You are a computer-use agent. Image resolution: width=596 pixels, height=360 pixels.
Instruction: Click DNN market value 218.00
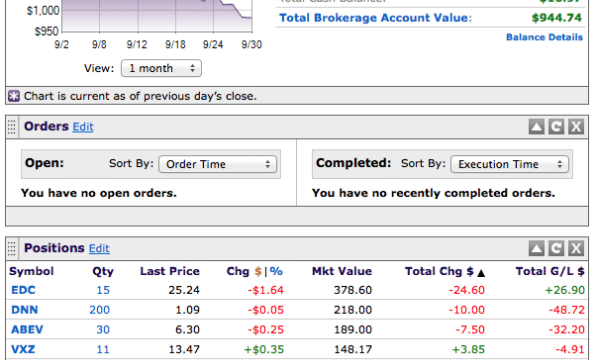pyautogui.click(x=353, y=310)
